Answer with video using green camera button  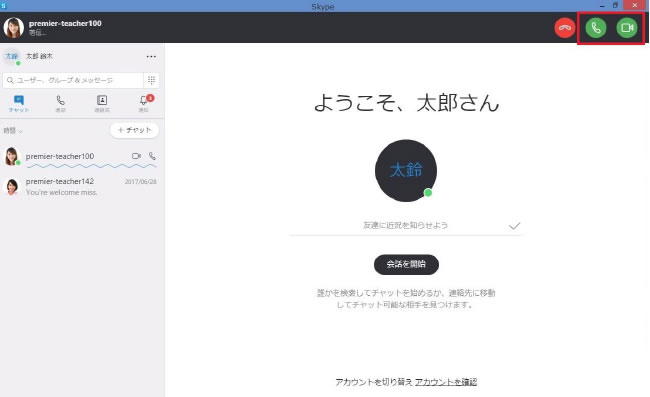(x=627, y=28)
